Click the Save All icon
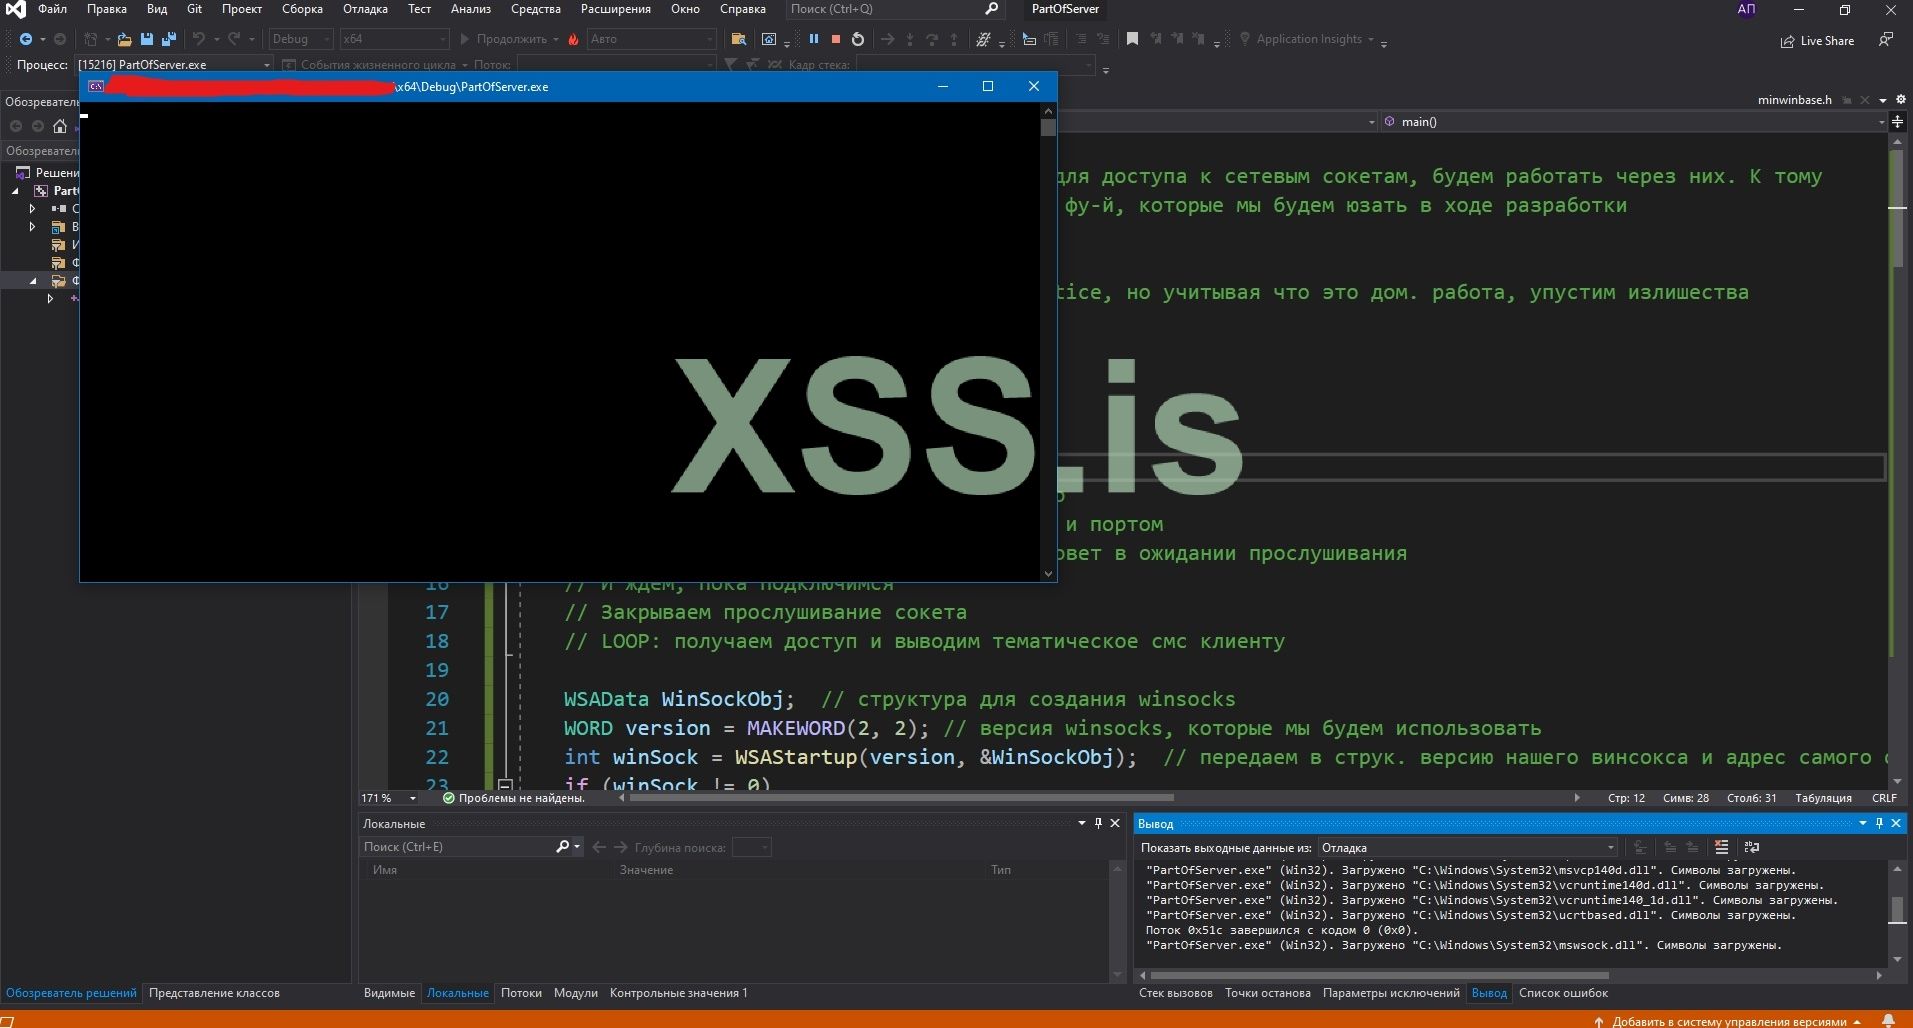 [x=168, y=39]
